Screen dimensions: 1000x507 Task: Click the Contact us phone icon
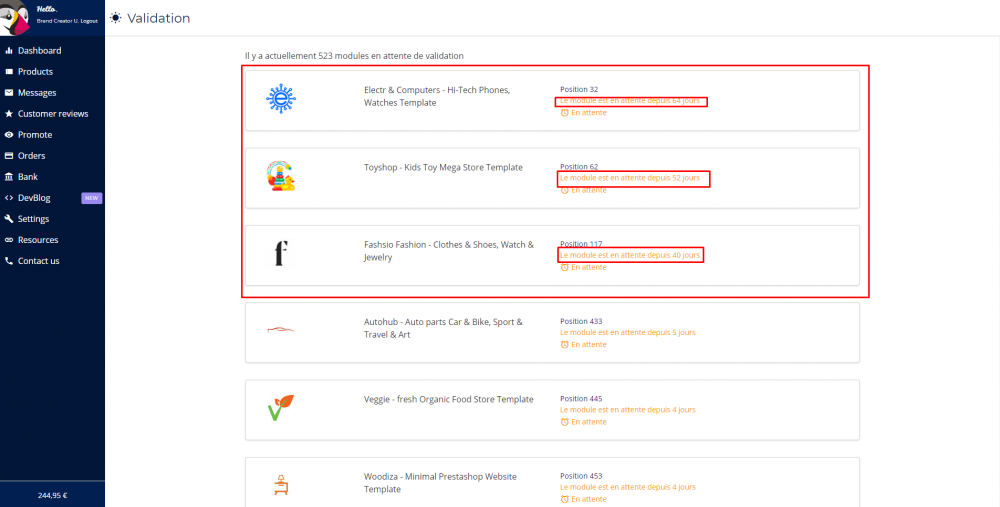click(9, 261)
